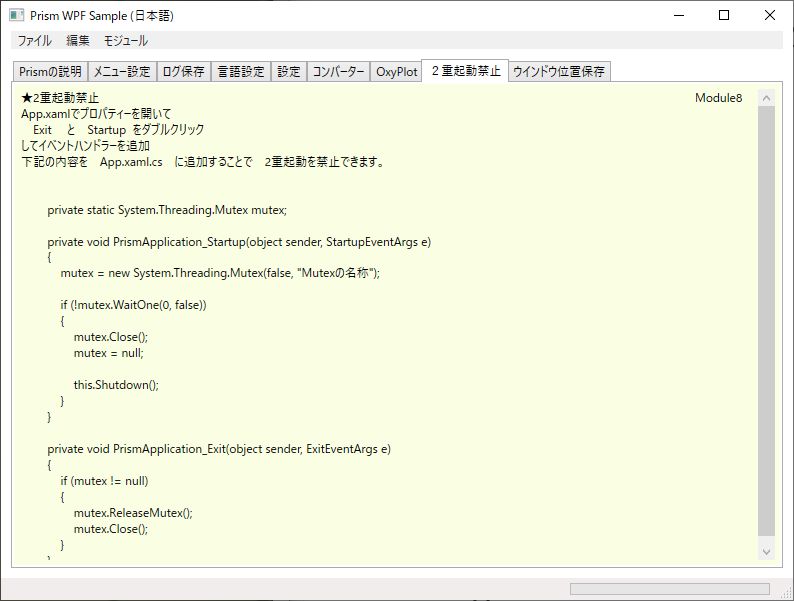Click the PrismApplication_Startup method signature
794x601 pixels.
(239, 242)
